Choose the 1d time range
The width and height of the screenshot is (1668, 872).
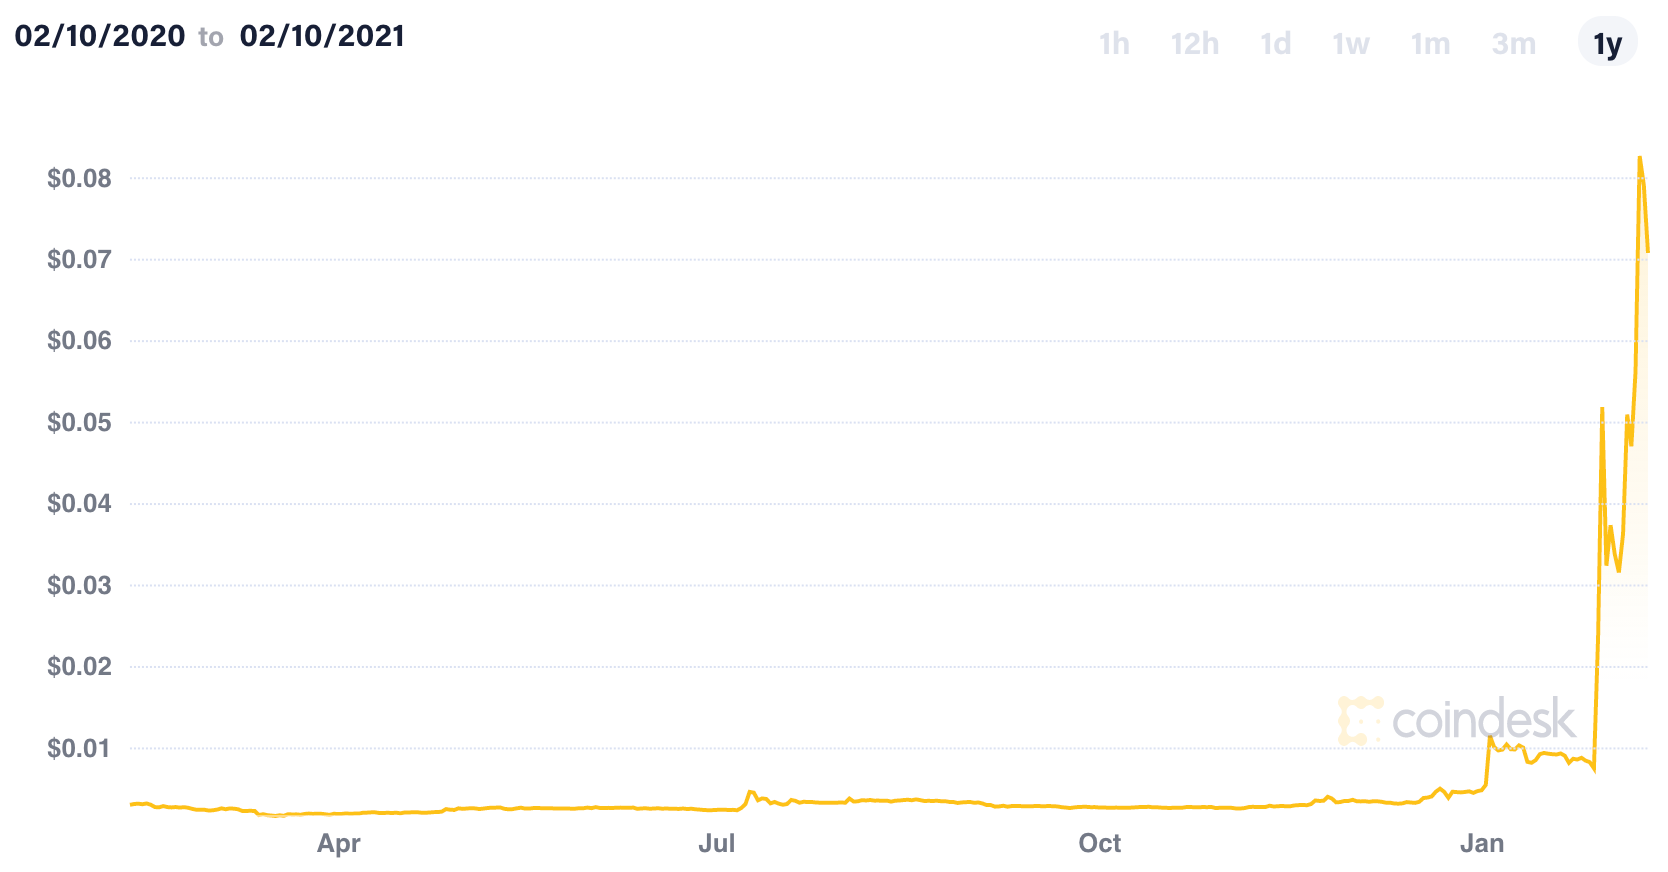(x=1275, y=44)
